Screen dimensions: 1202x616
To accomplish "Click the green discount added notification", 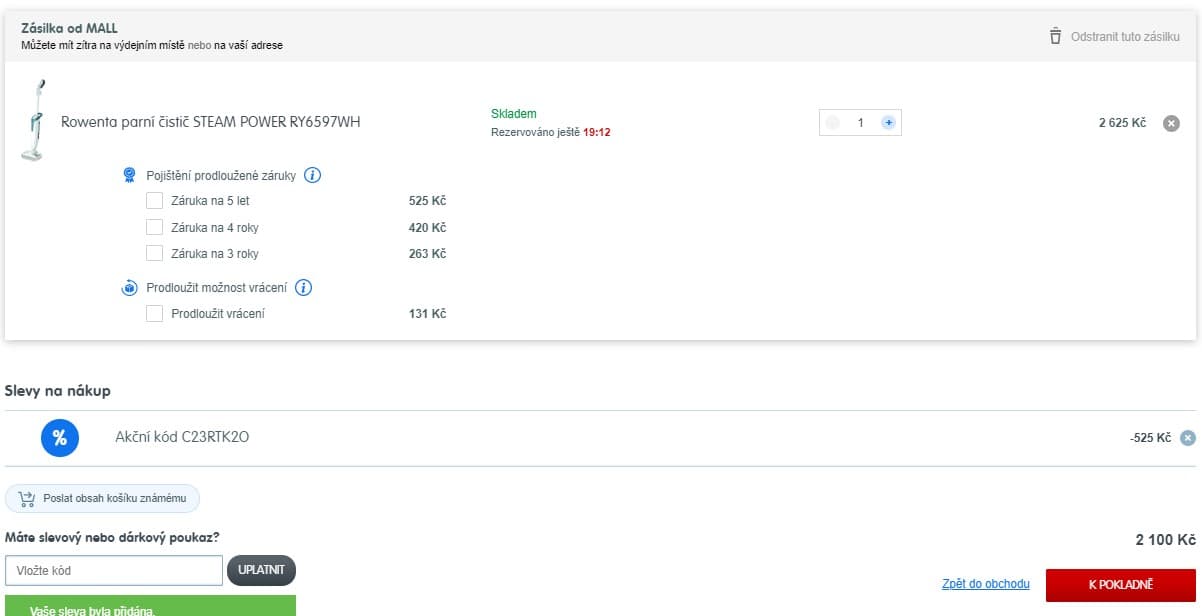I will click(x=150, y=605).
